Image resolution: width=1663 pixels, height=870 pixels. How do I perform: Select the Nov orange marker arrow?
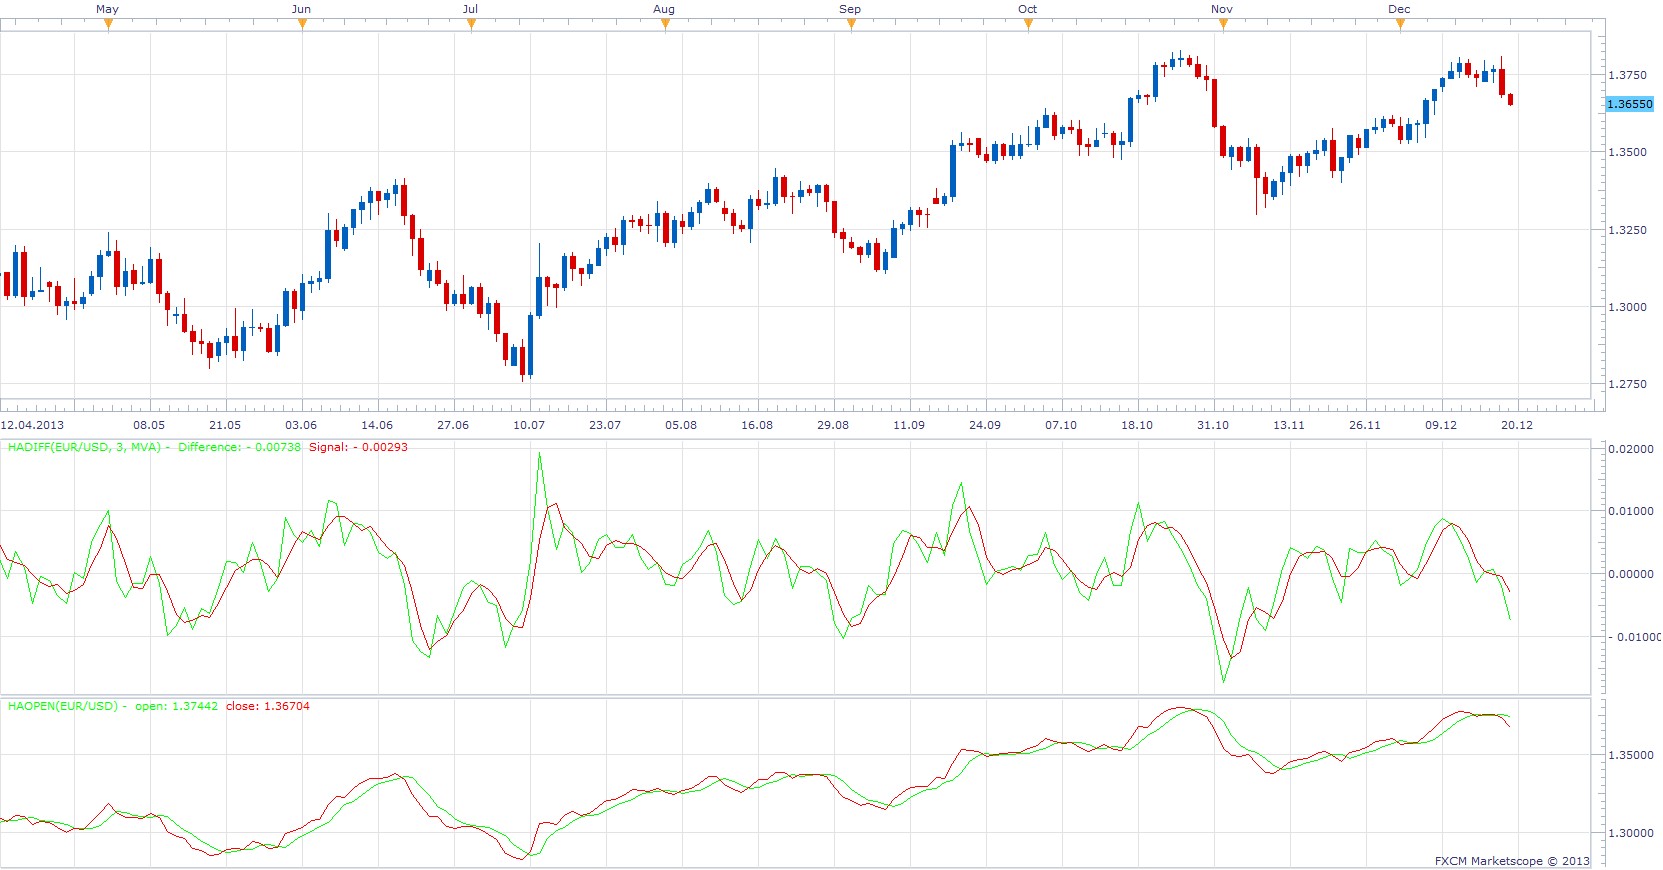click(x=1223, y=24)
